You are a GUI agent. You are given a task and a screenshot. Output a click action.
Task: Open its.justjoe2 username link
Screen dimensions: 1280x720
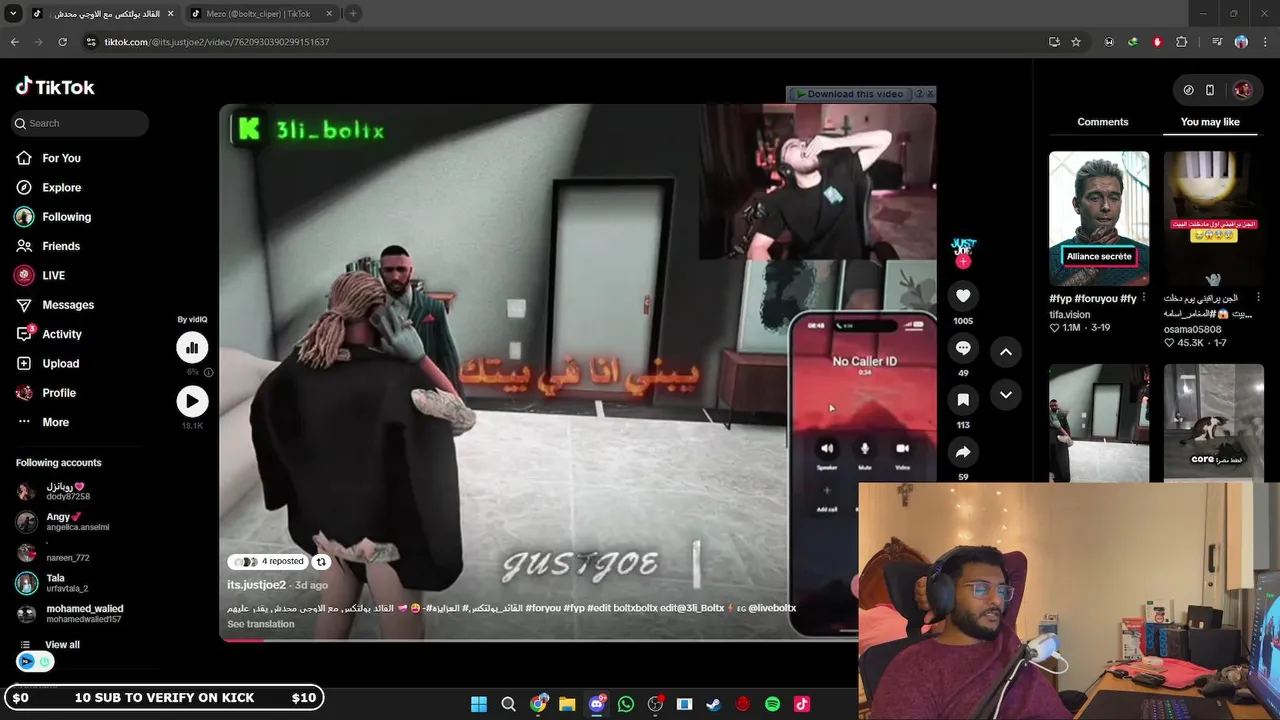[x=257, y=585]
